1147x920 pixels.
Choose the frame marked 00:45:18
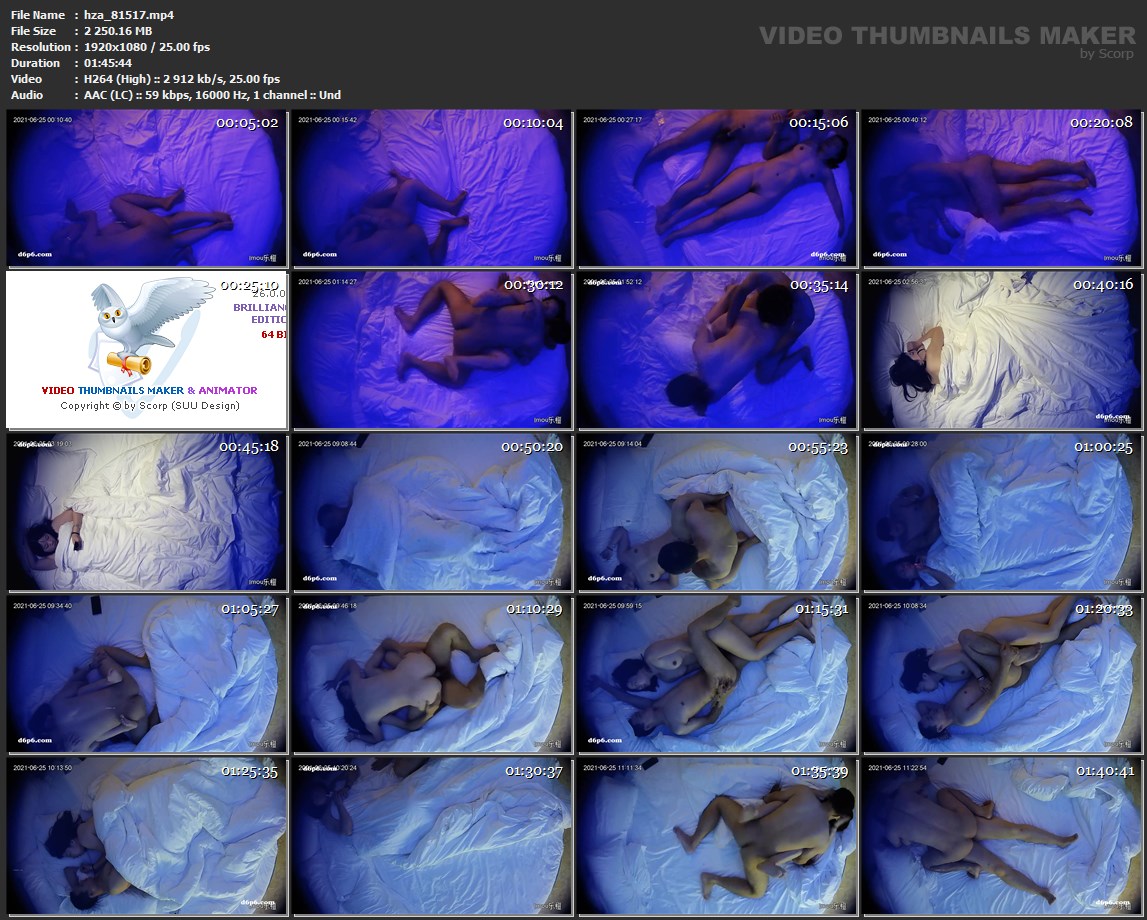pyautogui.click(x=147, y=512)
